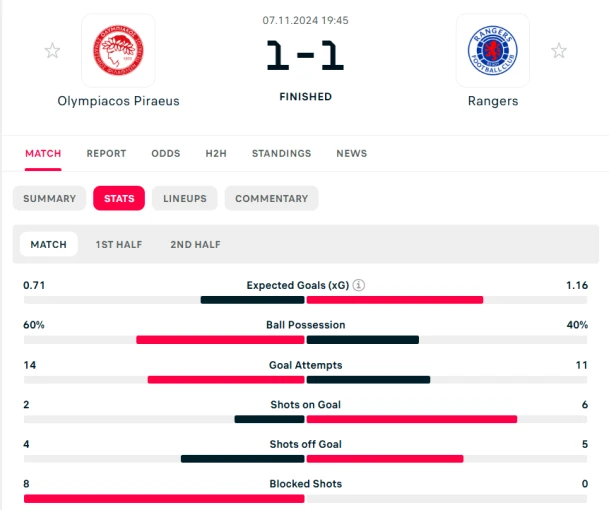The image size is (609, 510).
Task: Show the LINEUPS section
Action: coord(184,198)
